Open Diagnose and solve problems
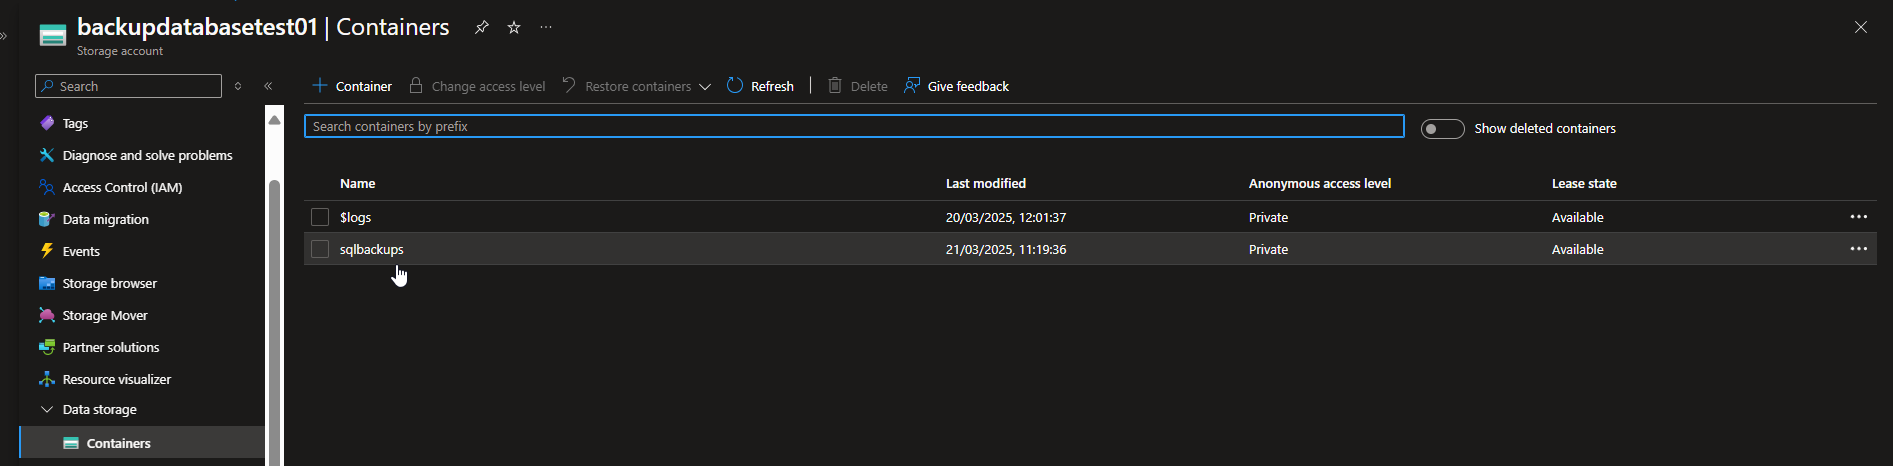Screen dimensions: 1893x466 [147, 155]
